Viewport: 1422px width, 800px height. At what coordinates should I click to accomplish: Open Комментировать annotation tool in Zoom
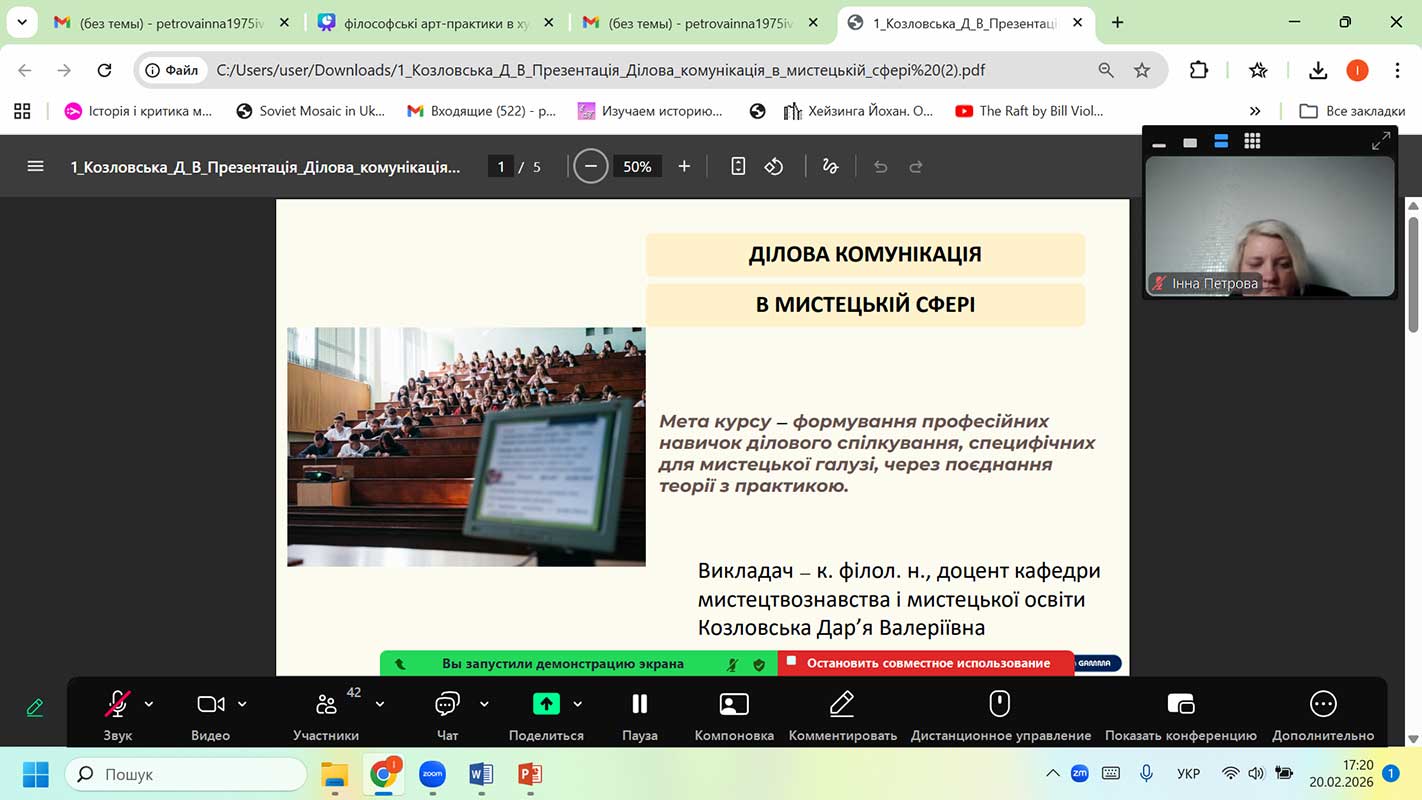coord(842,715)
